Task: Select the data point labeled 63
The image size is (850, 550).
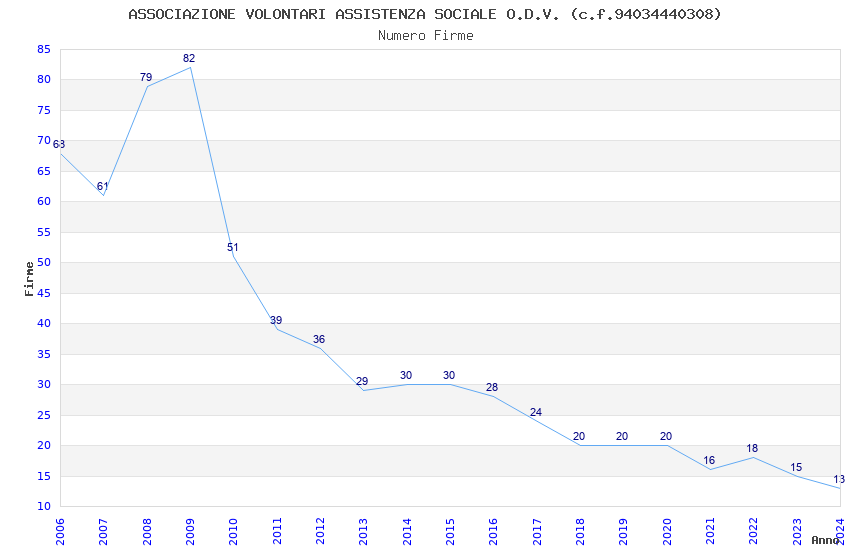Action: coord(59,144)
